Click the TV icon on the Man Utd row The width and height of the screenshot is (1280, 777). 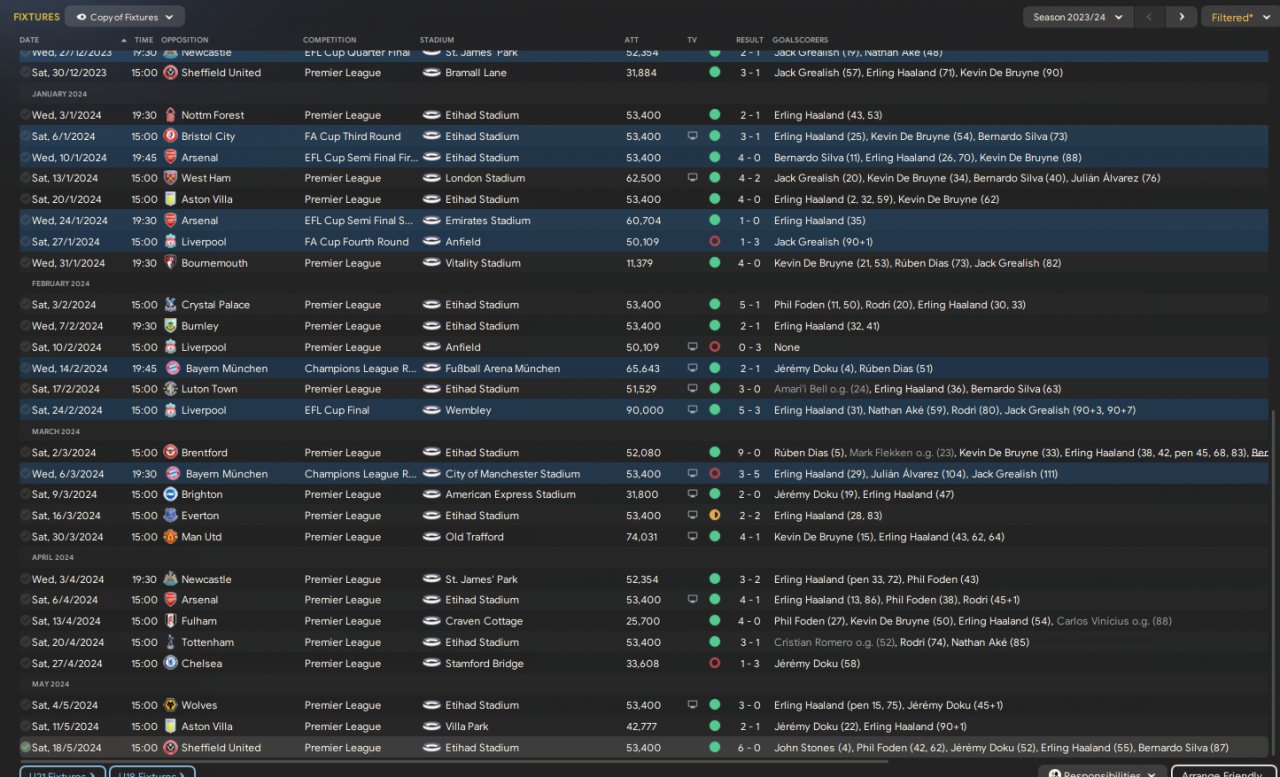tap(692, 537)
